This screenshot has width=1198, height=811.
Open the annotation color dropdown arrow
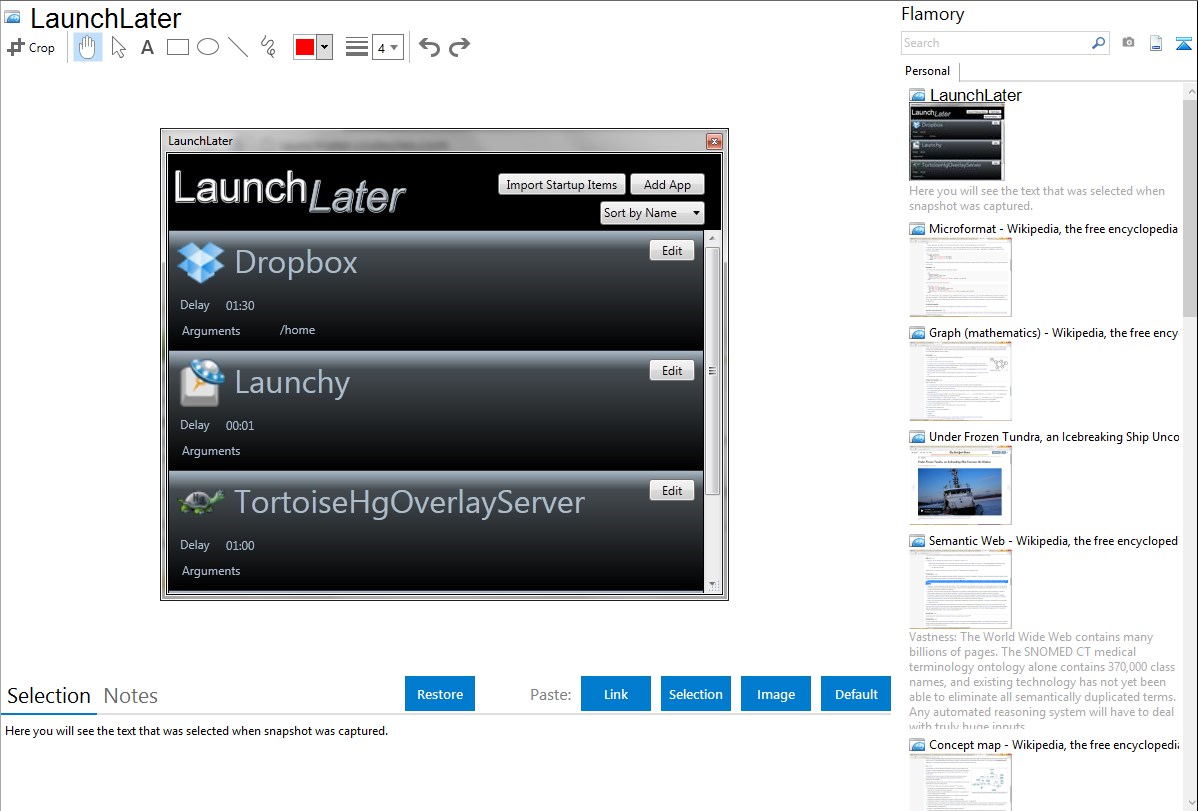325,47
